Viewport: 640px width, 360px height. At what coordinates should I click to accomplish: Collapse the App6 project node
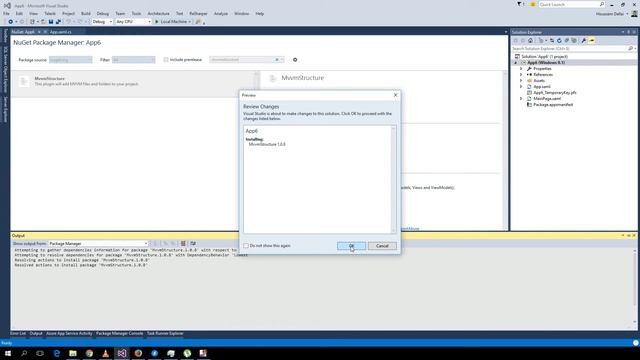pyautogui.click(x=516, y=62)
